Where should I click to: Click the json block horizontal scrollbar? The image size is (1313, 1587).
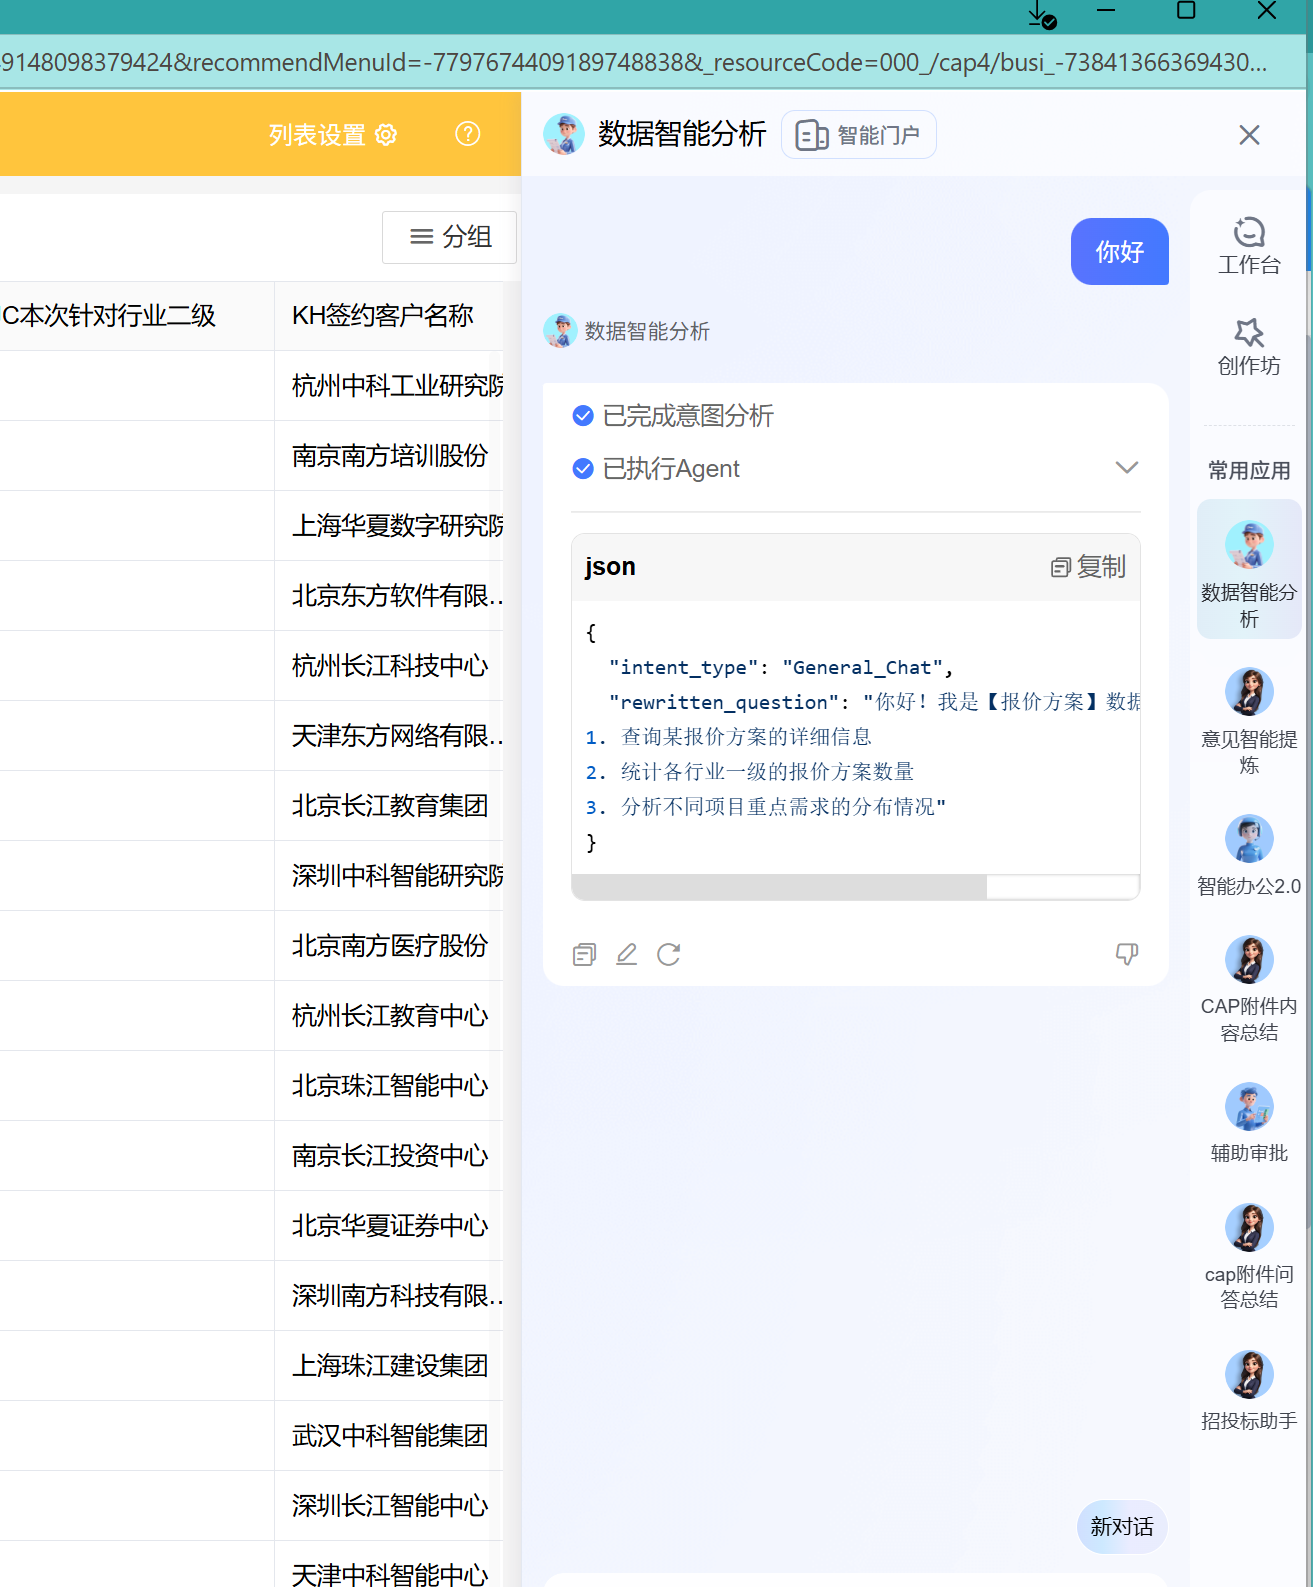tap(779, 887)
